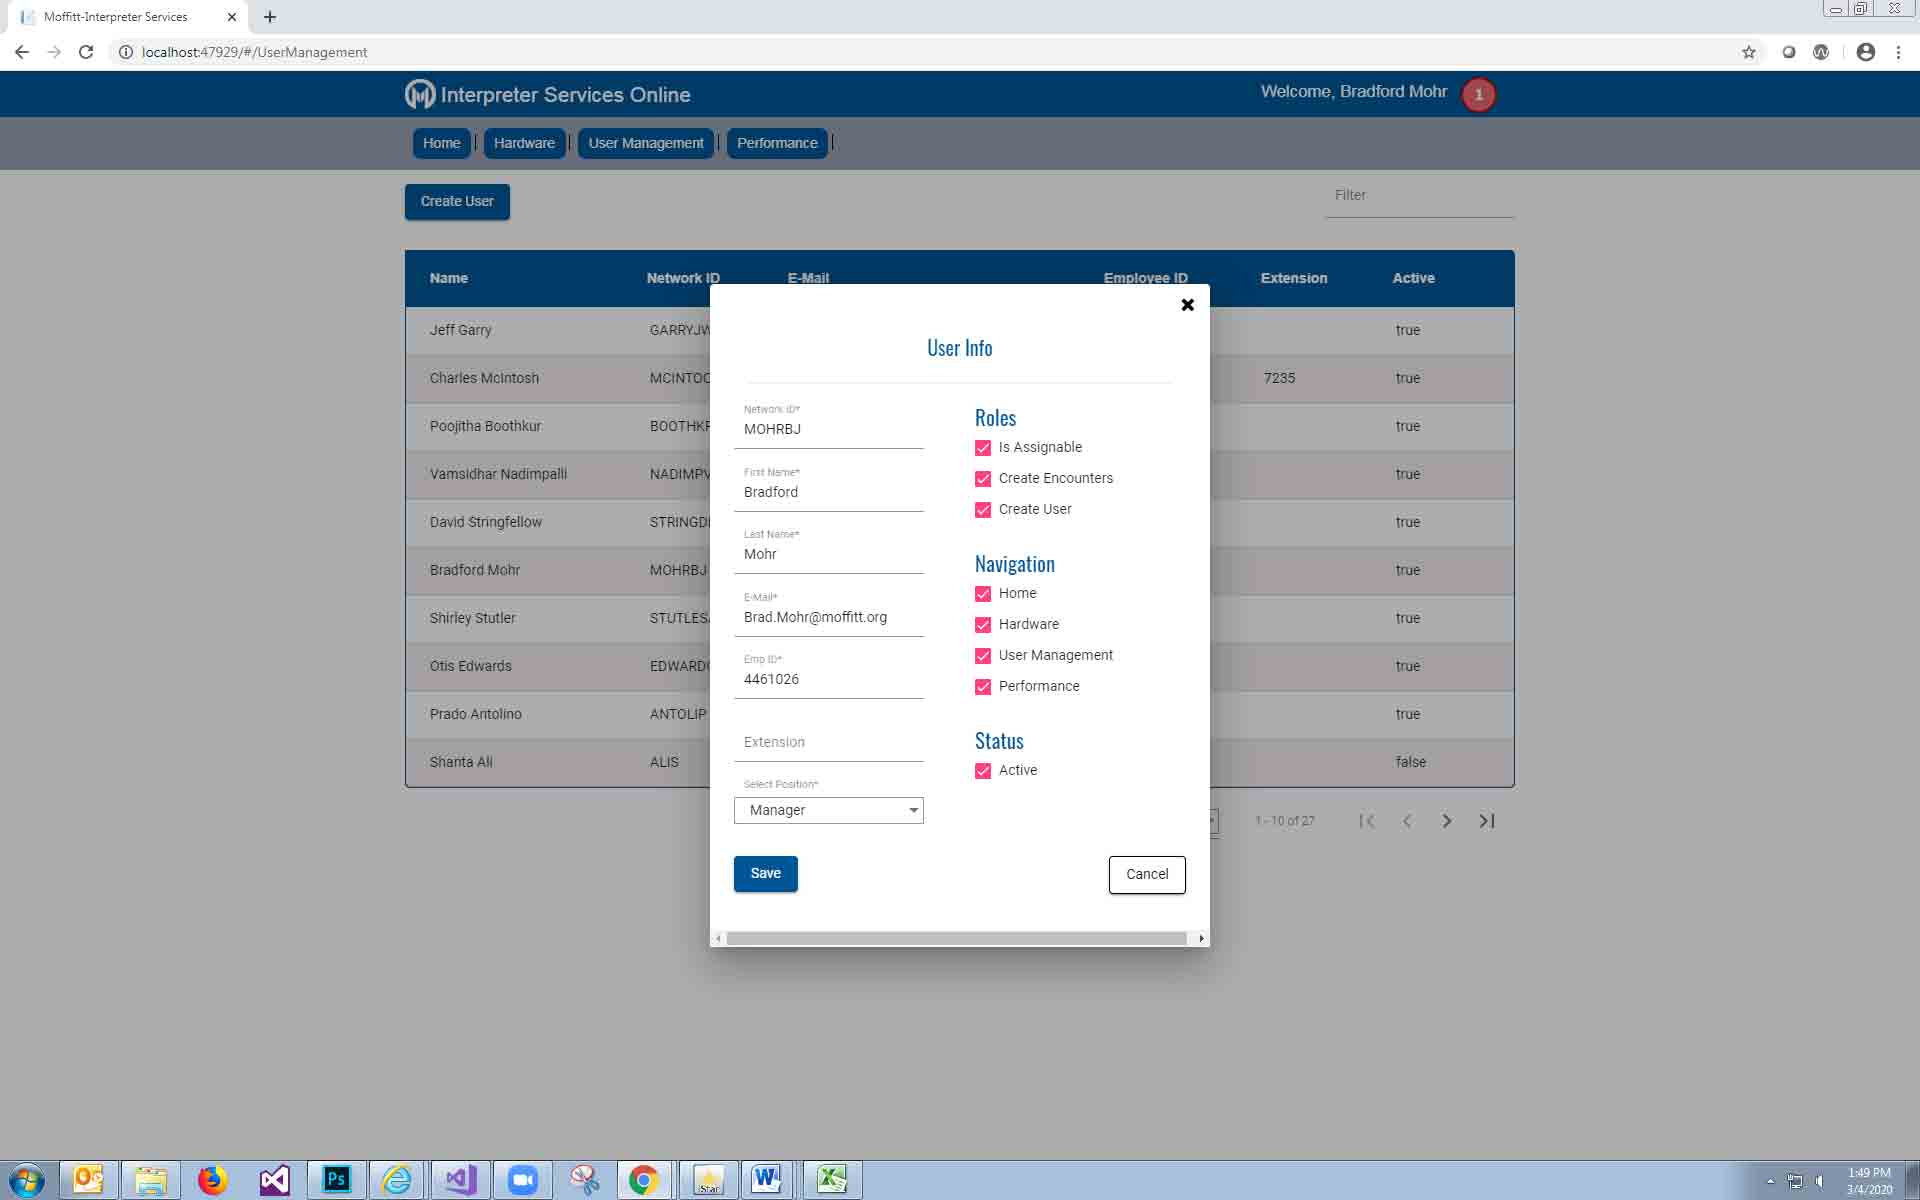Image resolution: width=1920 pixels, height=1200 pixels.
Task: Open Chrome's three-dot menu
Action: [x=1898, y=52]
